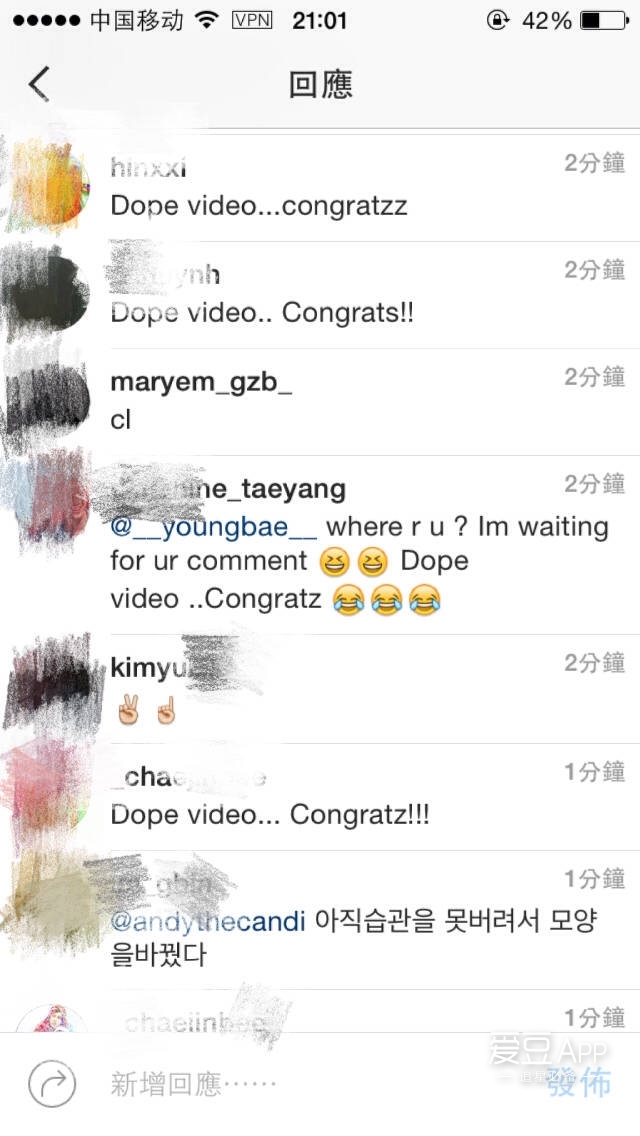Tap the rotation lock icon
640x1136 pixels.
pyautogui.click(x=497, y=20)
